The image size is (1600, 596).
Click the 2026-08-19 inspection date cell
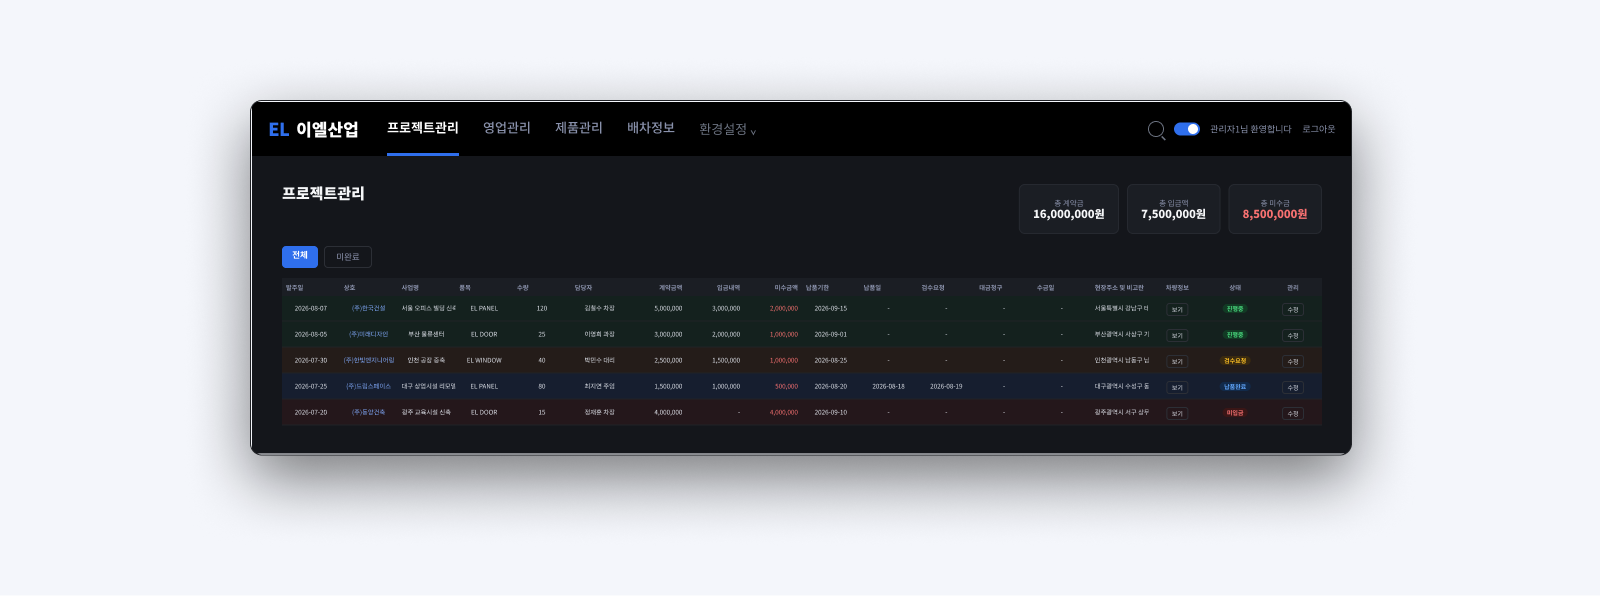click(946, 387)
